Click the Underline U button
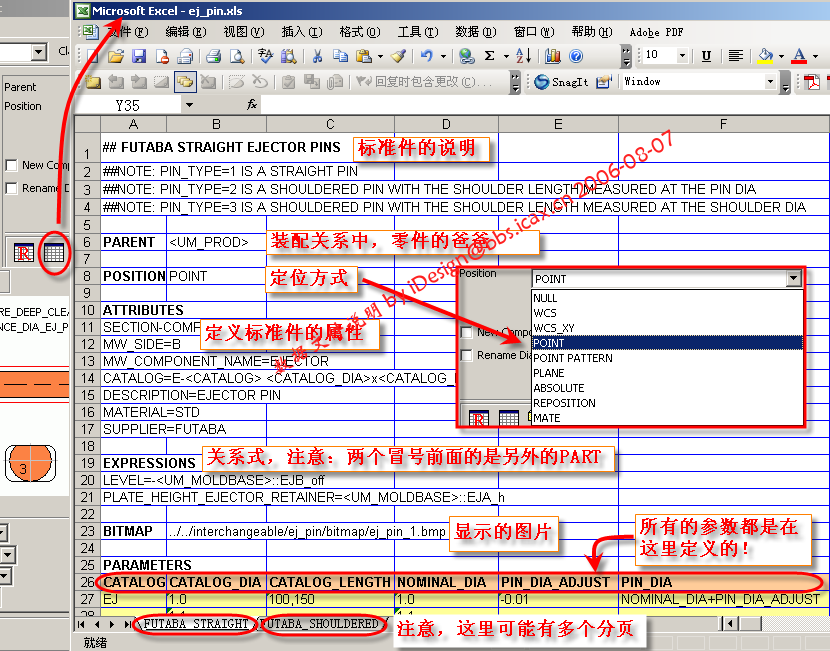The width and height of the screenshot is (830, 651). pyautogui.click(x=706, y=56)
